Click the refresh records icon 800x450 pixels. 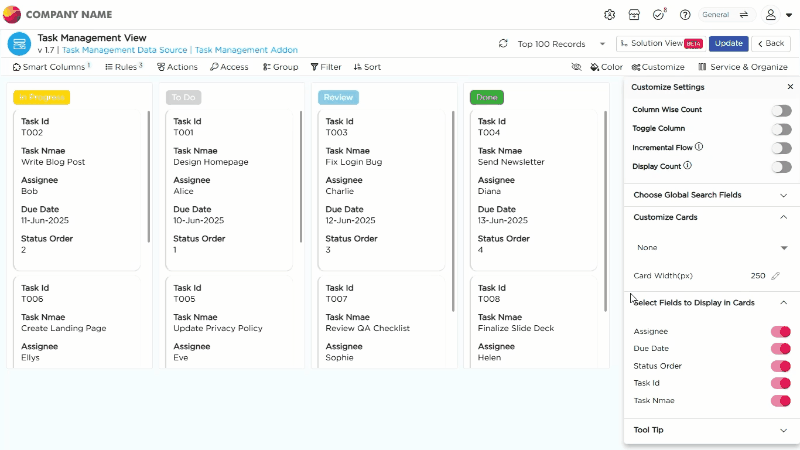pyautogui.click(x=503, y=44)
